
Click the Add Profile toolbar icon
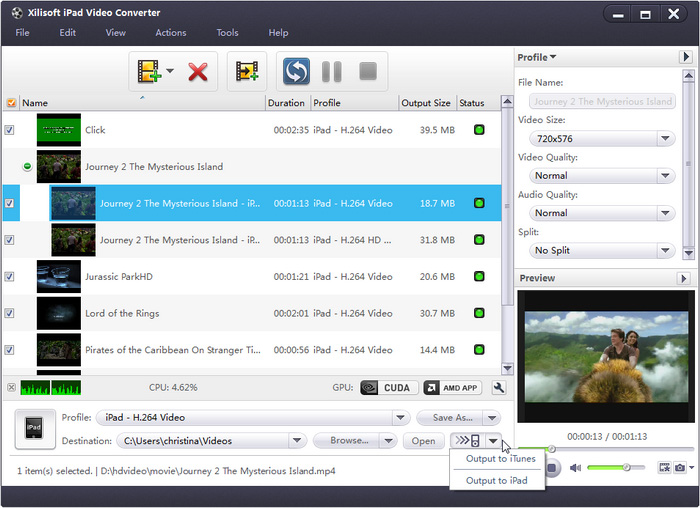coord(247,71)
